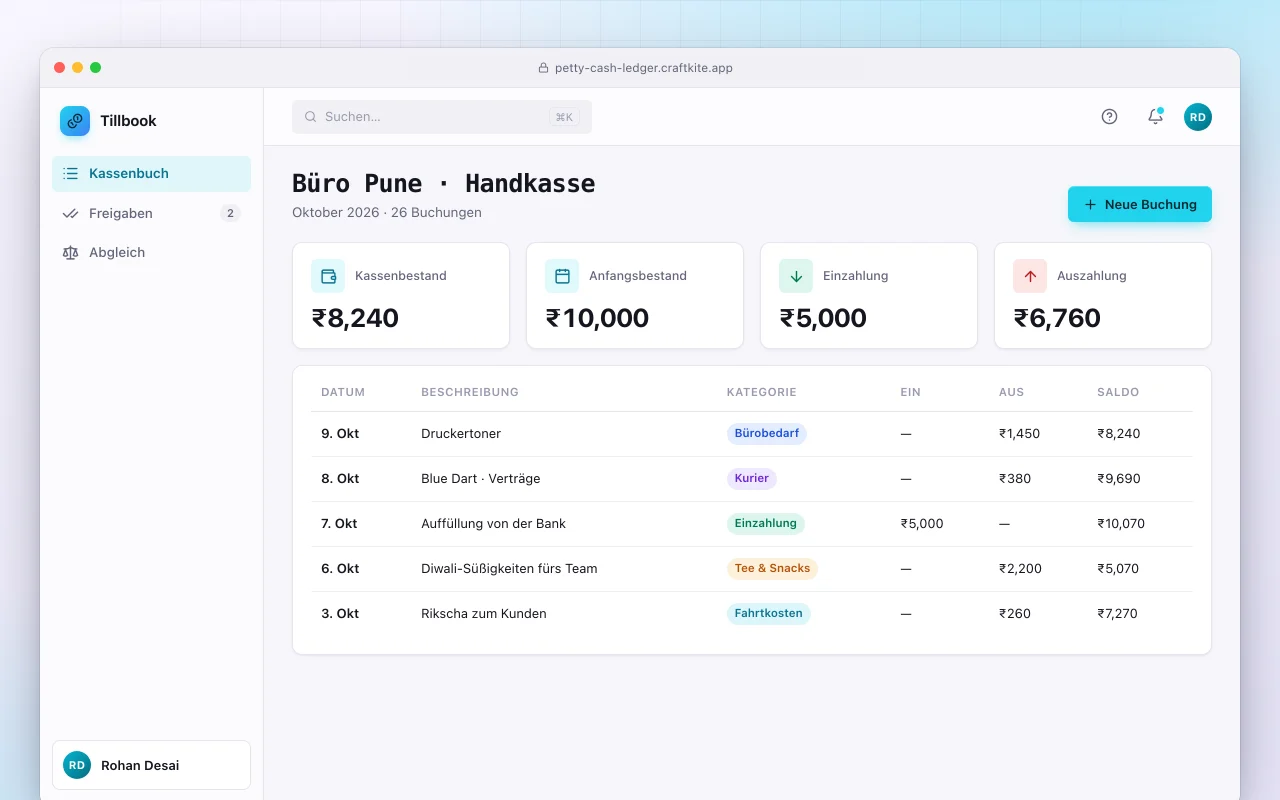Click the magnifier icon in search bar
The height and width of the screenshot is (800, 1280).
pyautogui.click(x=311, y=117)
